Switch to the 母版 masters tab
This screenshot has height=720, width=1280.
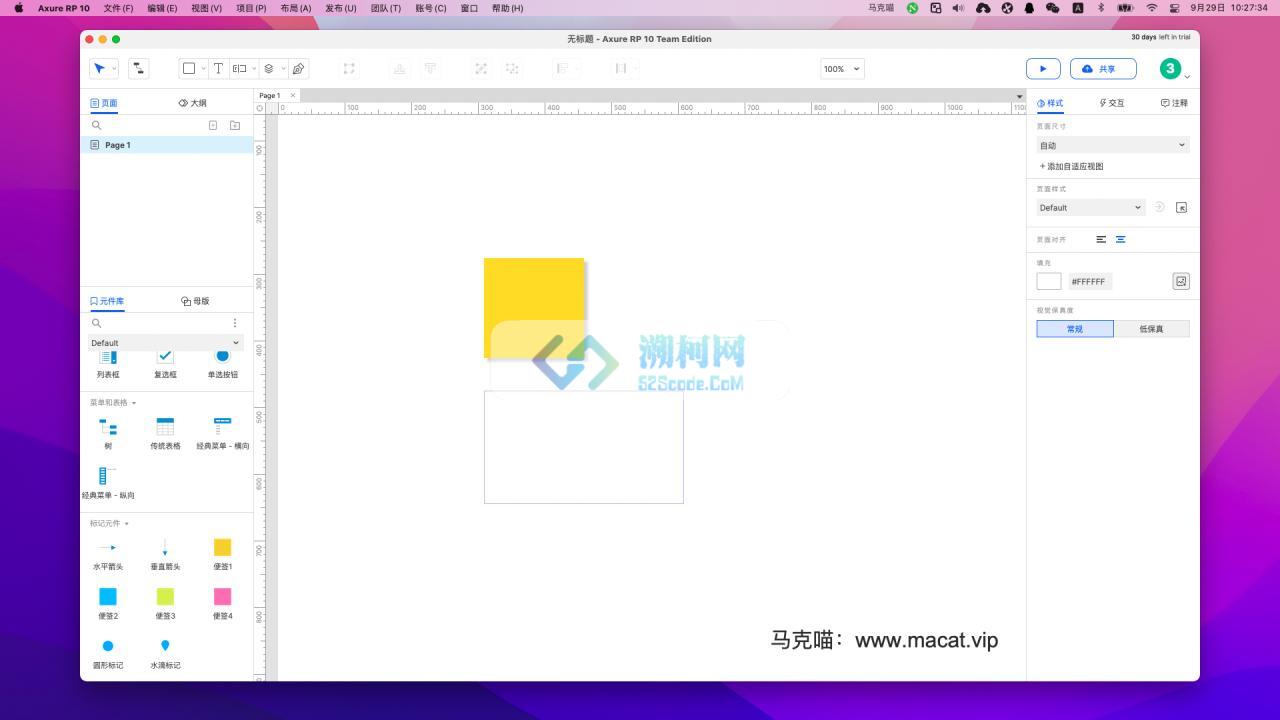pyautogui.click(x=195, y=301)
